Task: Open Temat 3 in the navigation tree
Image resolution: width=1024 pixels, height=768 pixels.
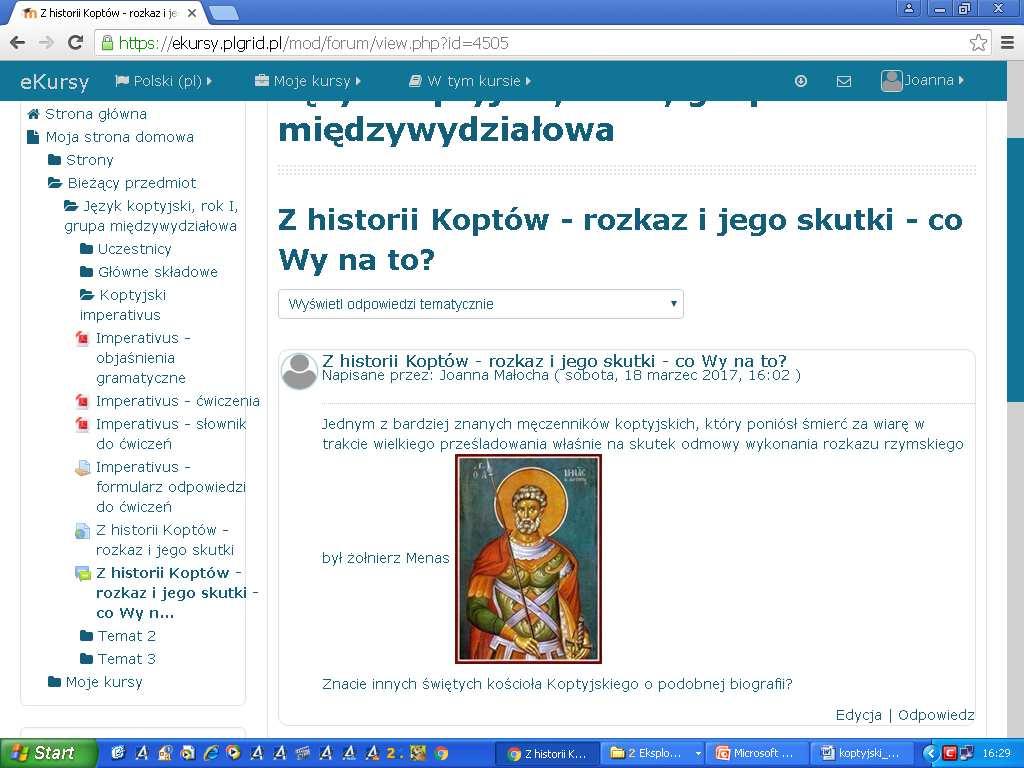Action: tap(127, 659)
